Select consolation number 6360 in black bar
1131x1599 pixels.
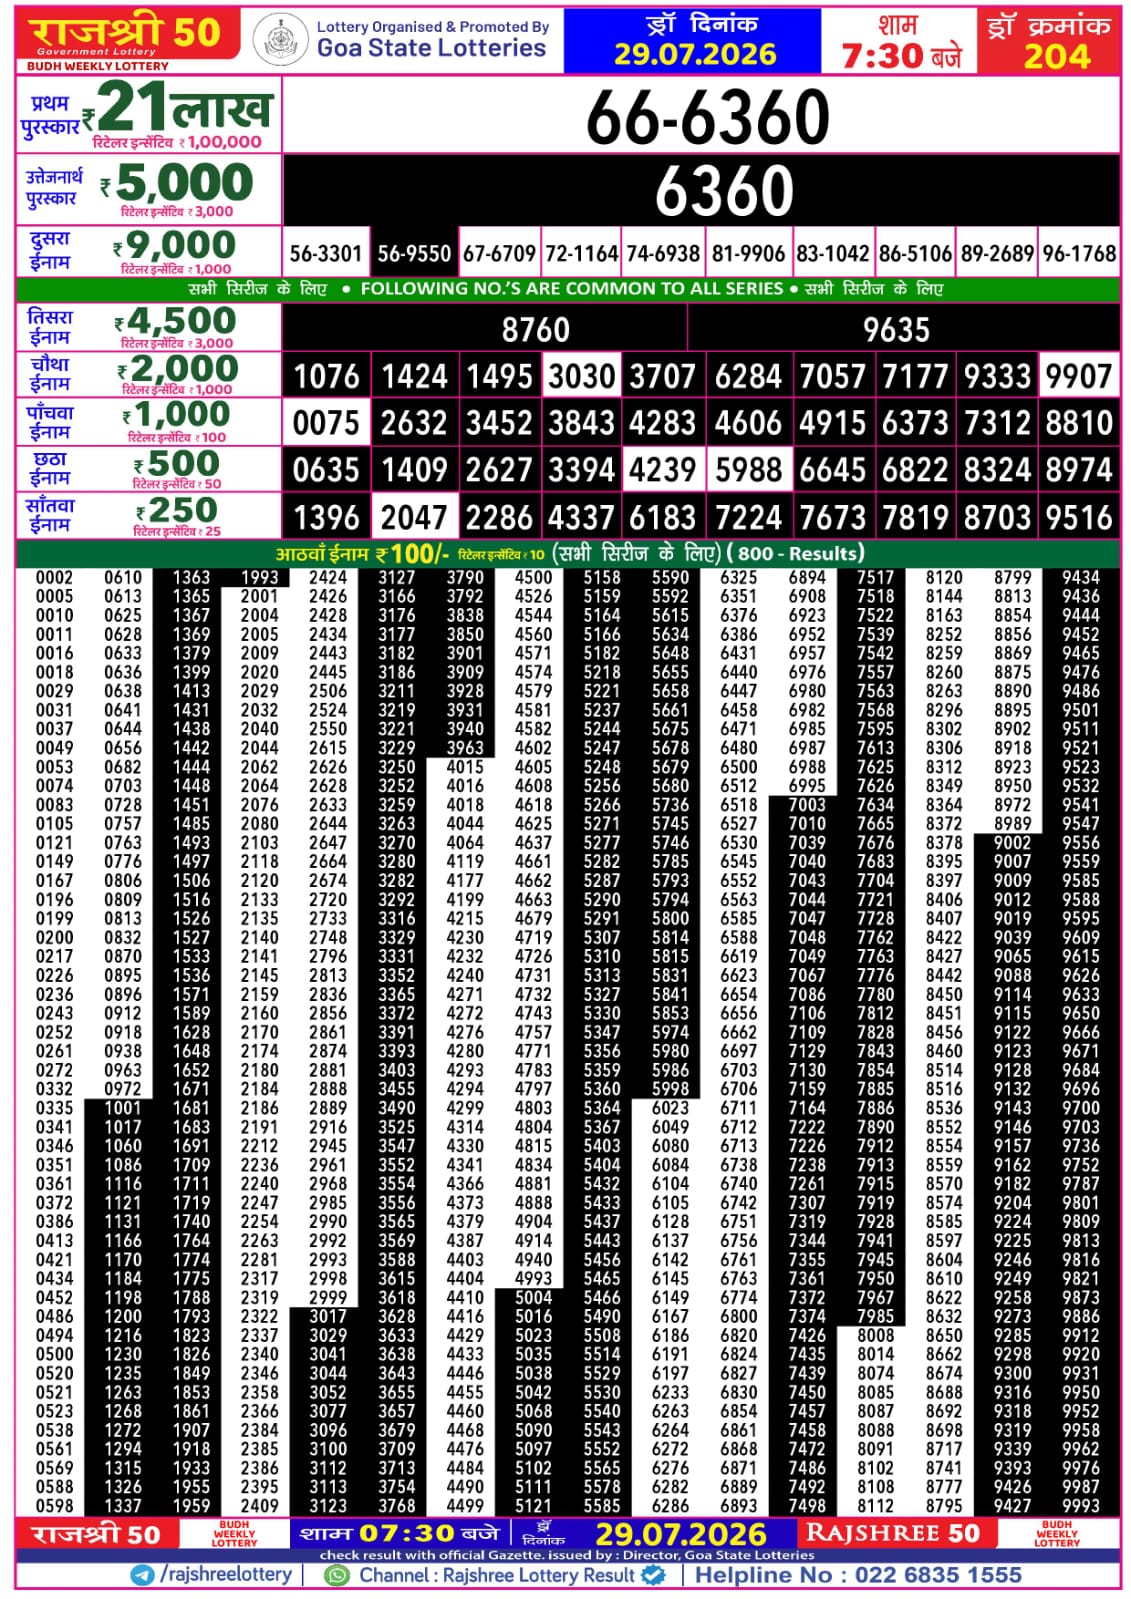coord(724,190)
